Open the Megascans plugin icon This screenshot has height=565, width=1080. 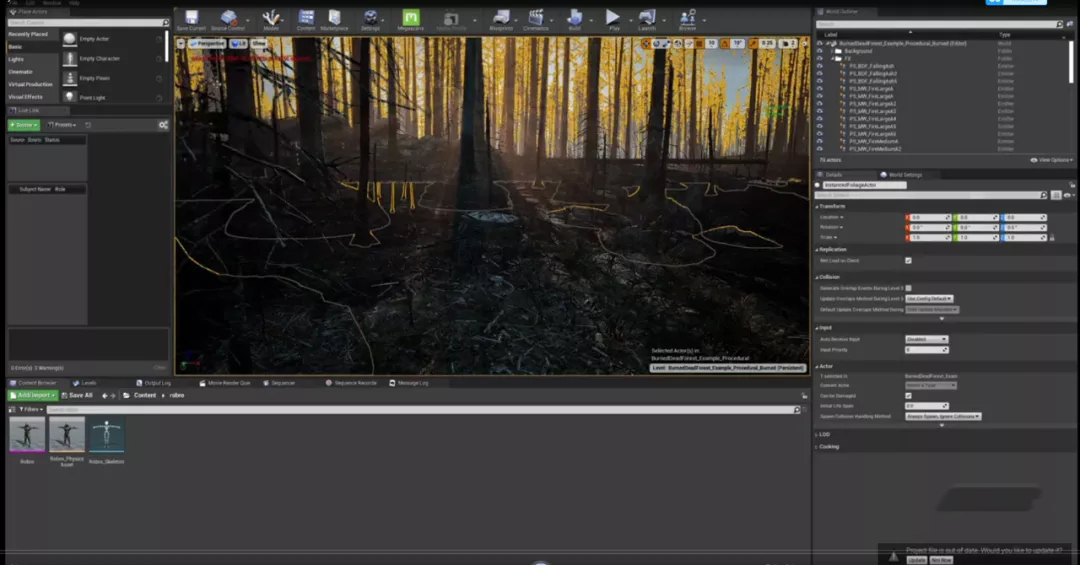tap(410, 19)
